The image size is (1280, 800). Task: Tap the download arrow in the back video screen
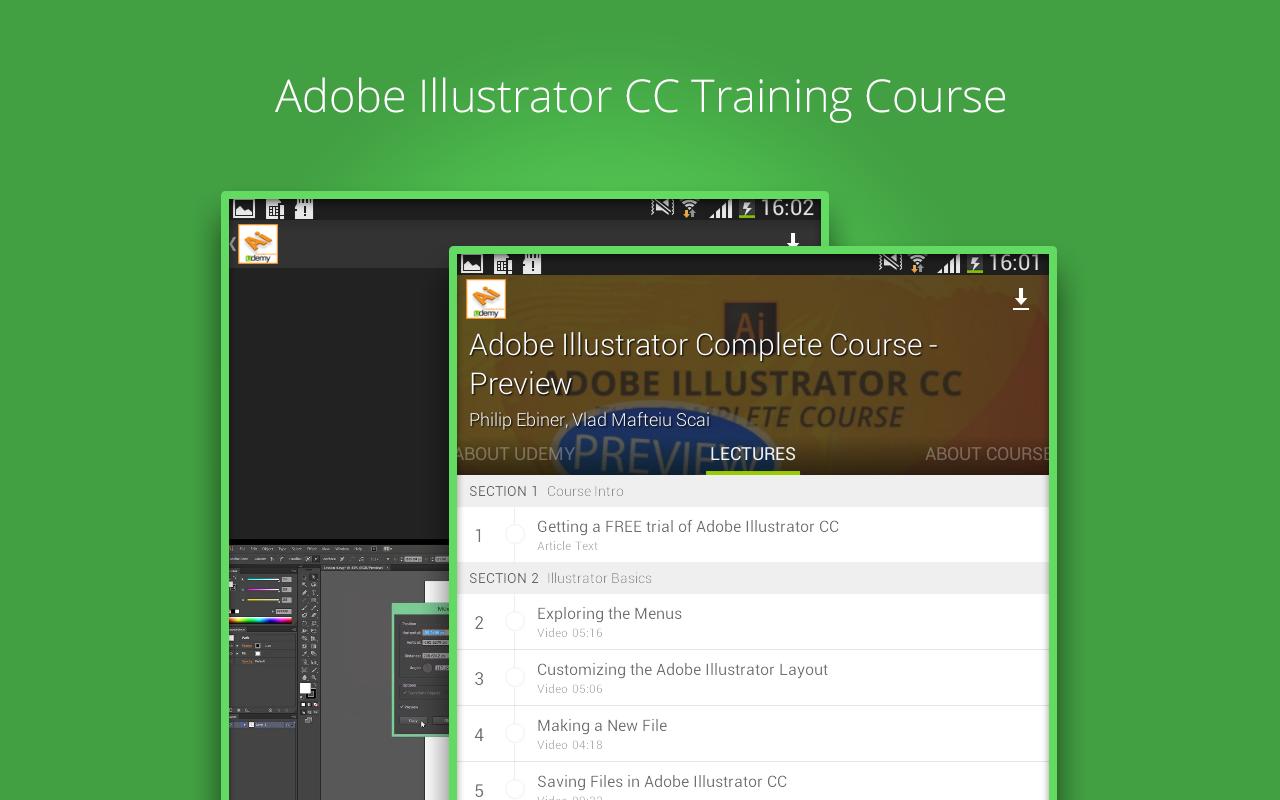point(793,241)
